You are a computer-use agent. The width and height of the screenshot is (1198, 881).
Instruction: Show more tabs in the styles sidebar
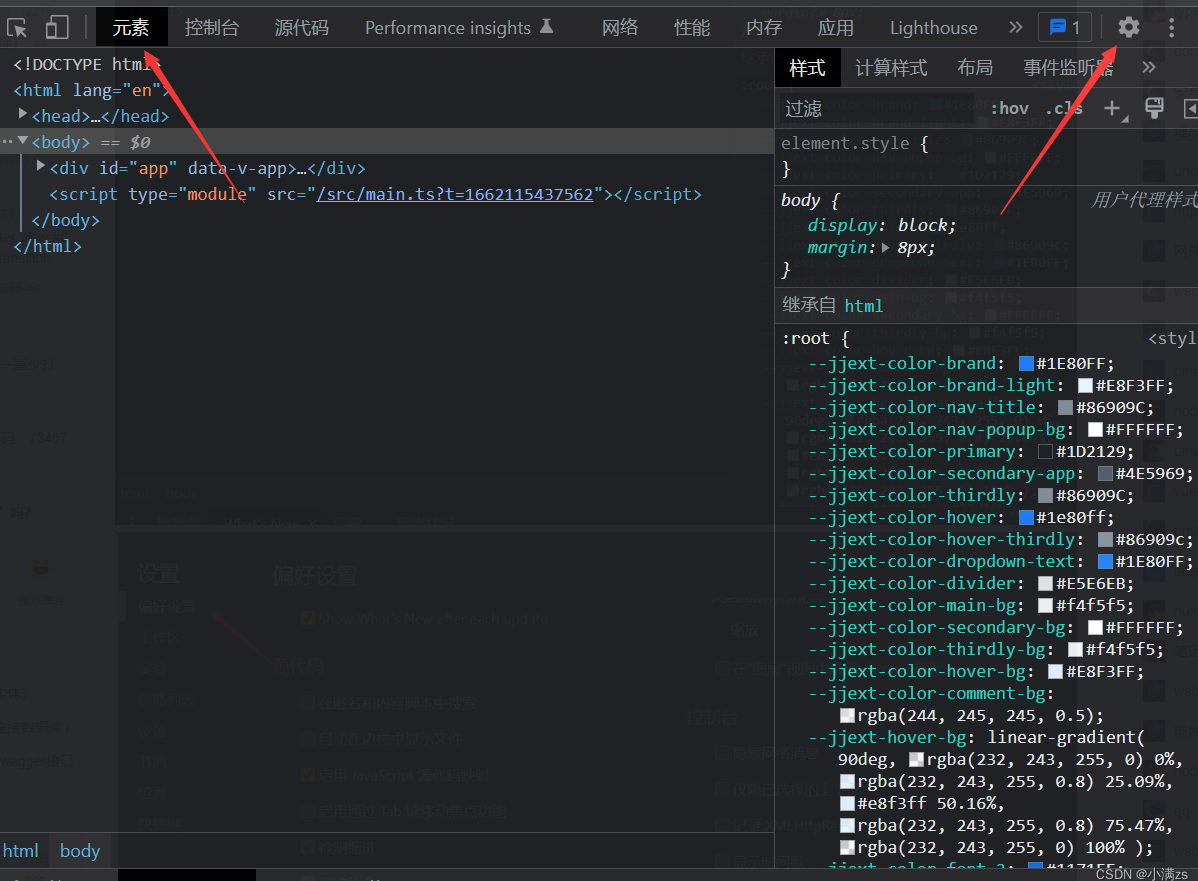coord(1148,67)
